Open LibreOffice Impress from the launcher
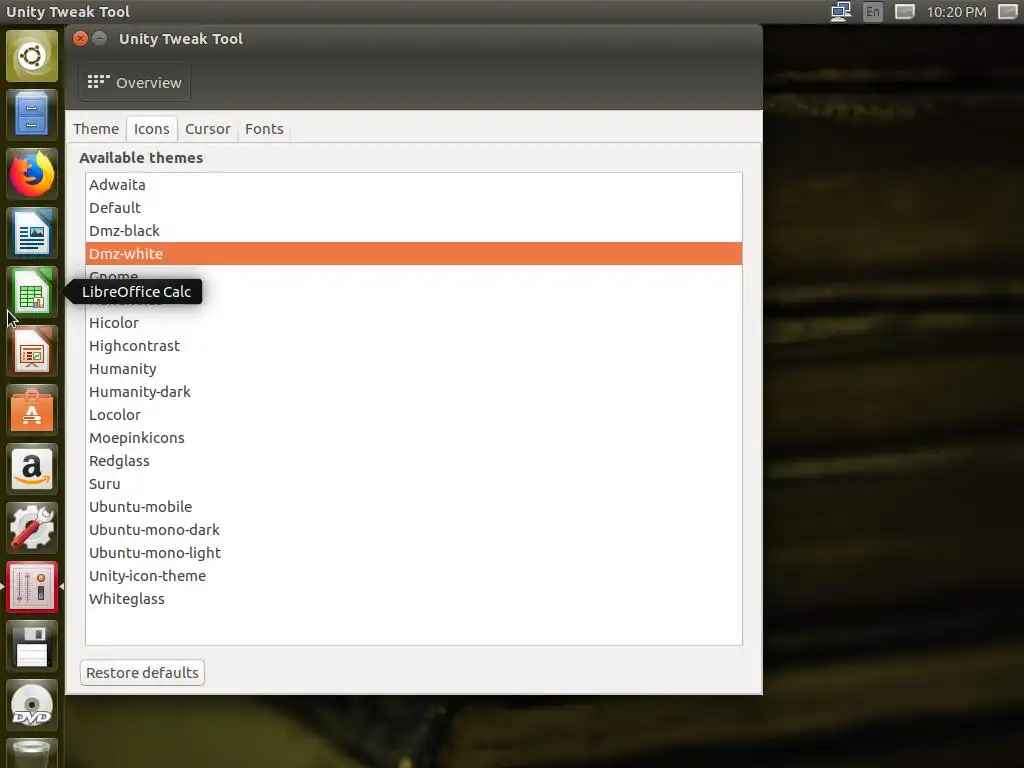The image size is (1024, 768). point(32,351)
